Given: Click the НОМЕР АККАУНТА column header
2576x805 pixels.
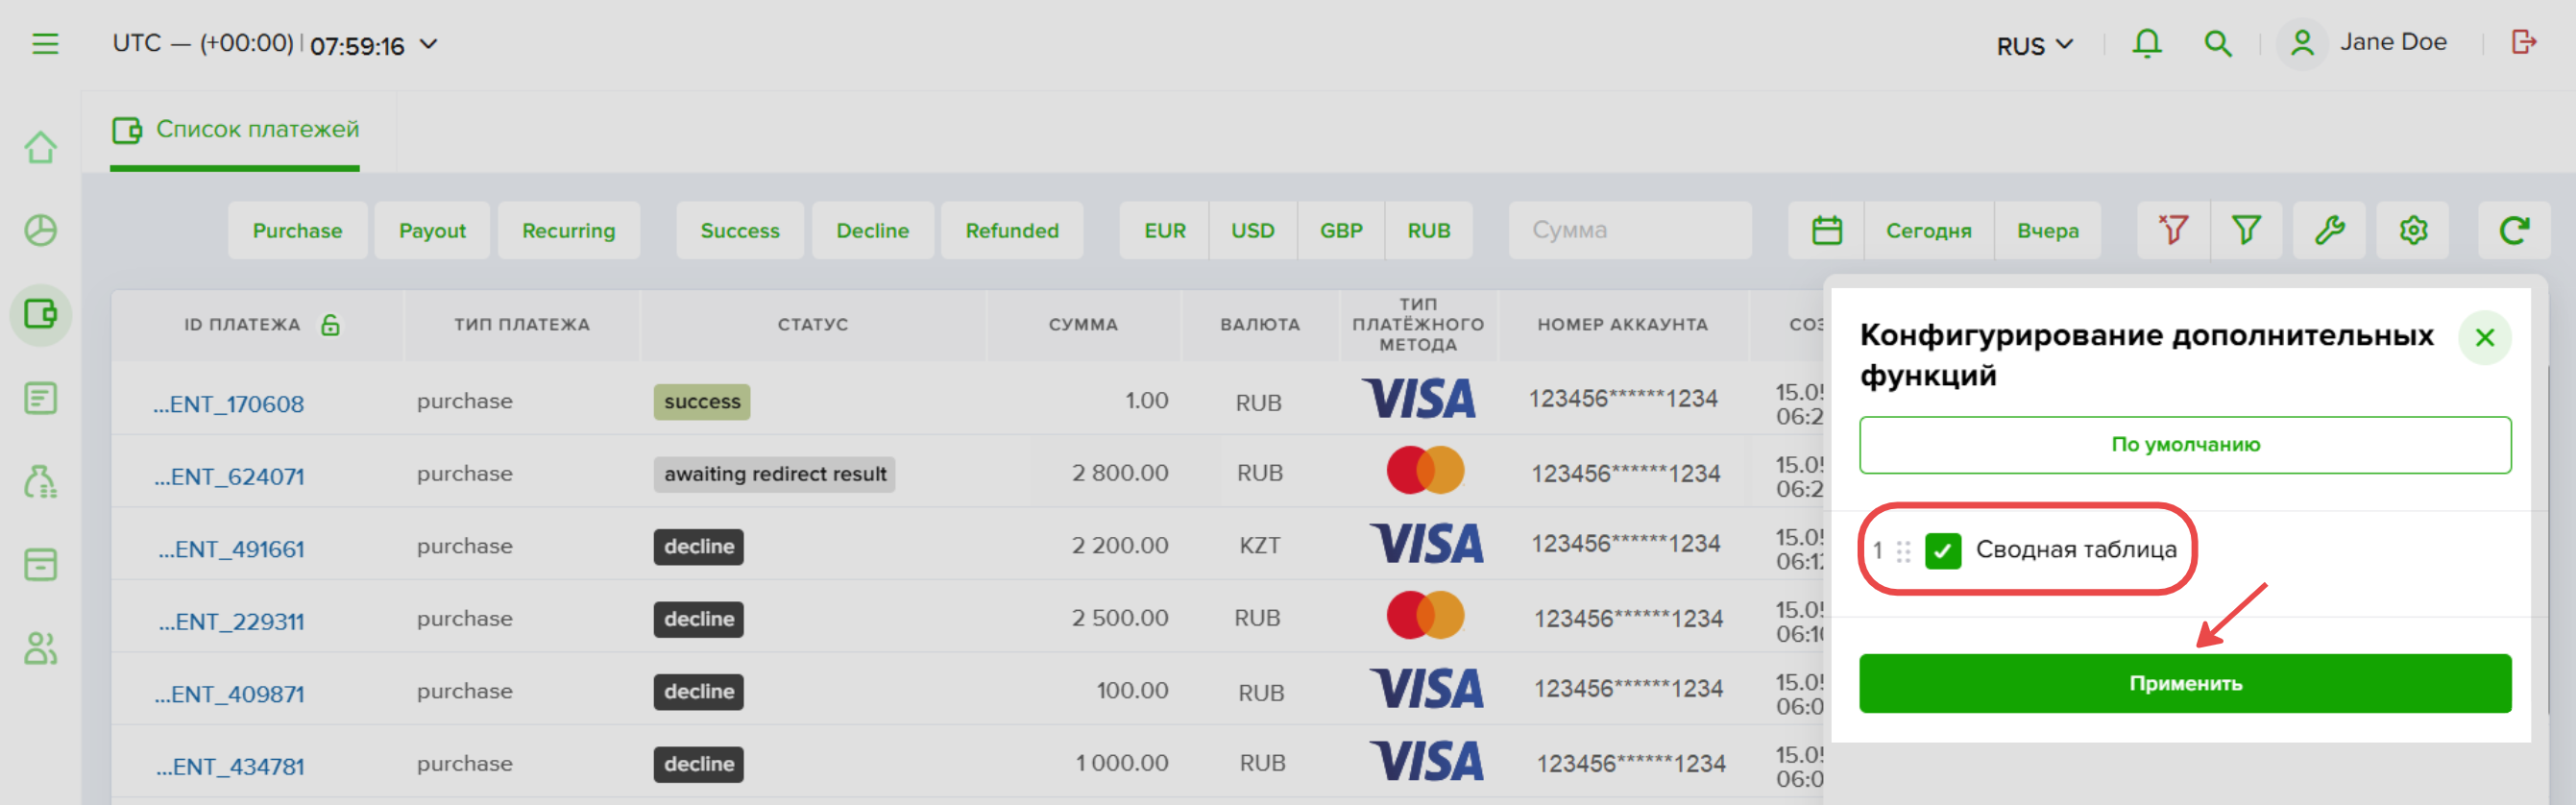Looking at the screenshot, I should coord(1622,325).
